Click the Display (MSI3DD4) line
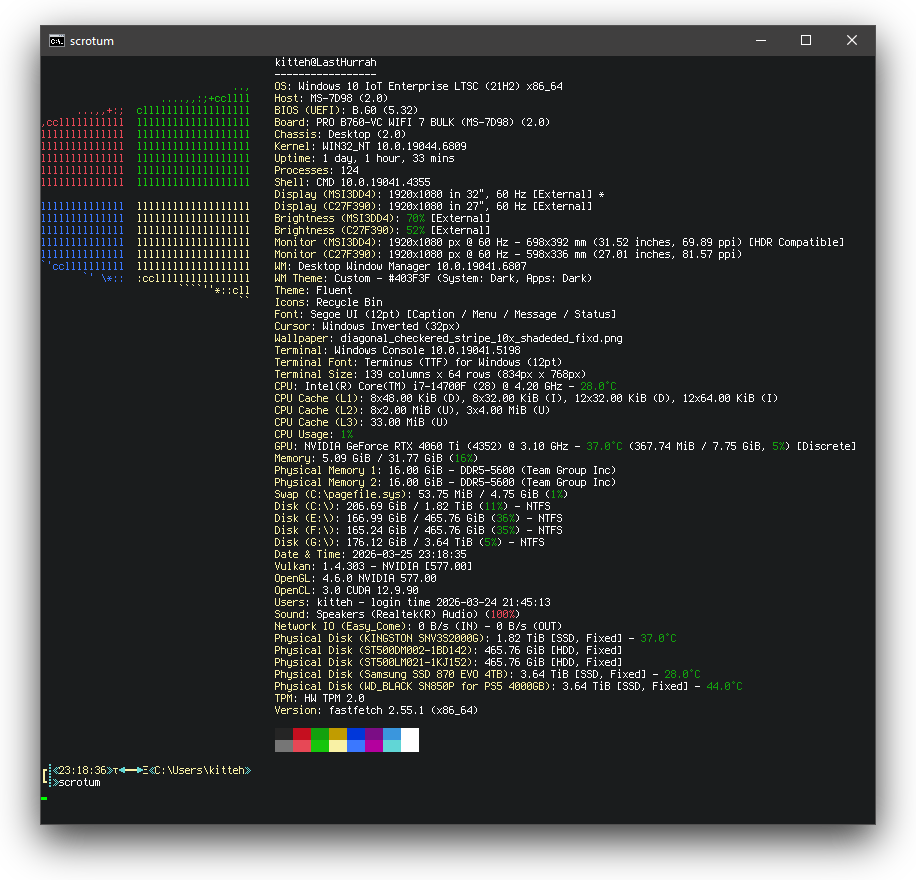 point(439,194)
